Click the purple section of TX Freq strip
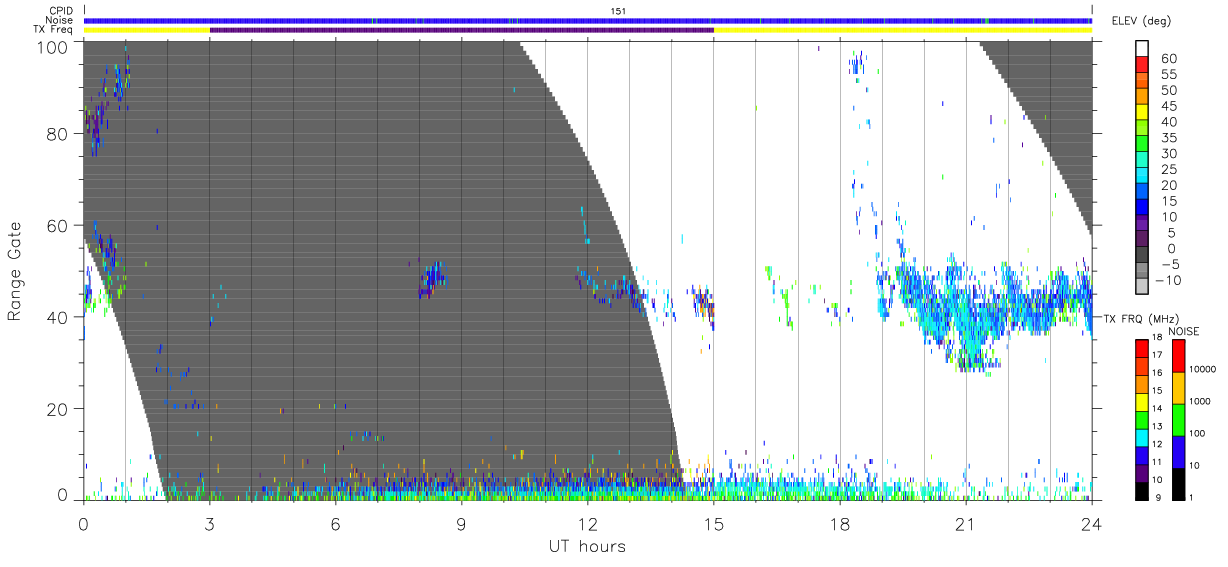 coord(461,30)
